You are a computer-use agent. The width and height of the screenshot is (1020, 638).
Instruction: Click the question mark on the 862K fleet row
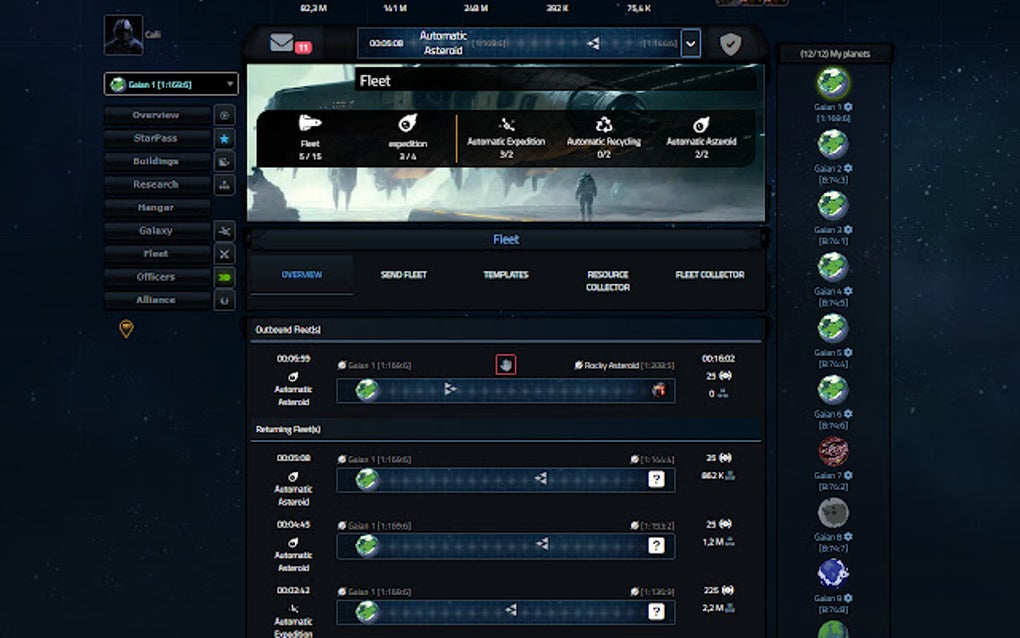click(656, 480)
